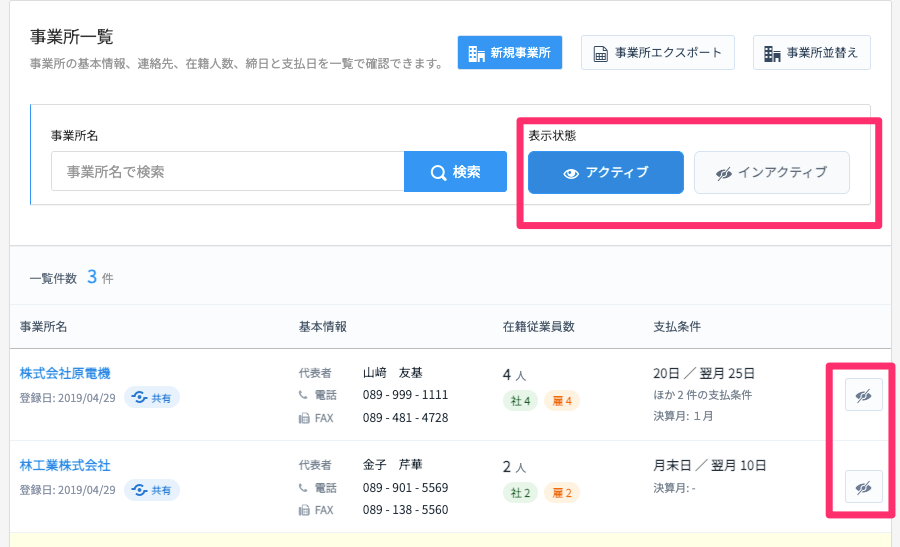
Task: Focus the 事業所名で検索 search field
Action: 227,172
